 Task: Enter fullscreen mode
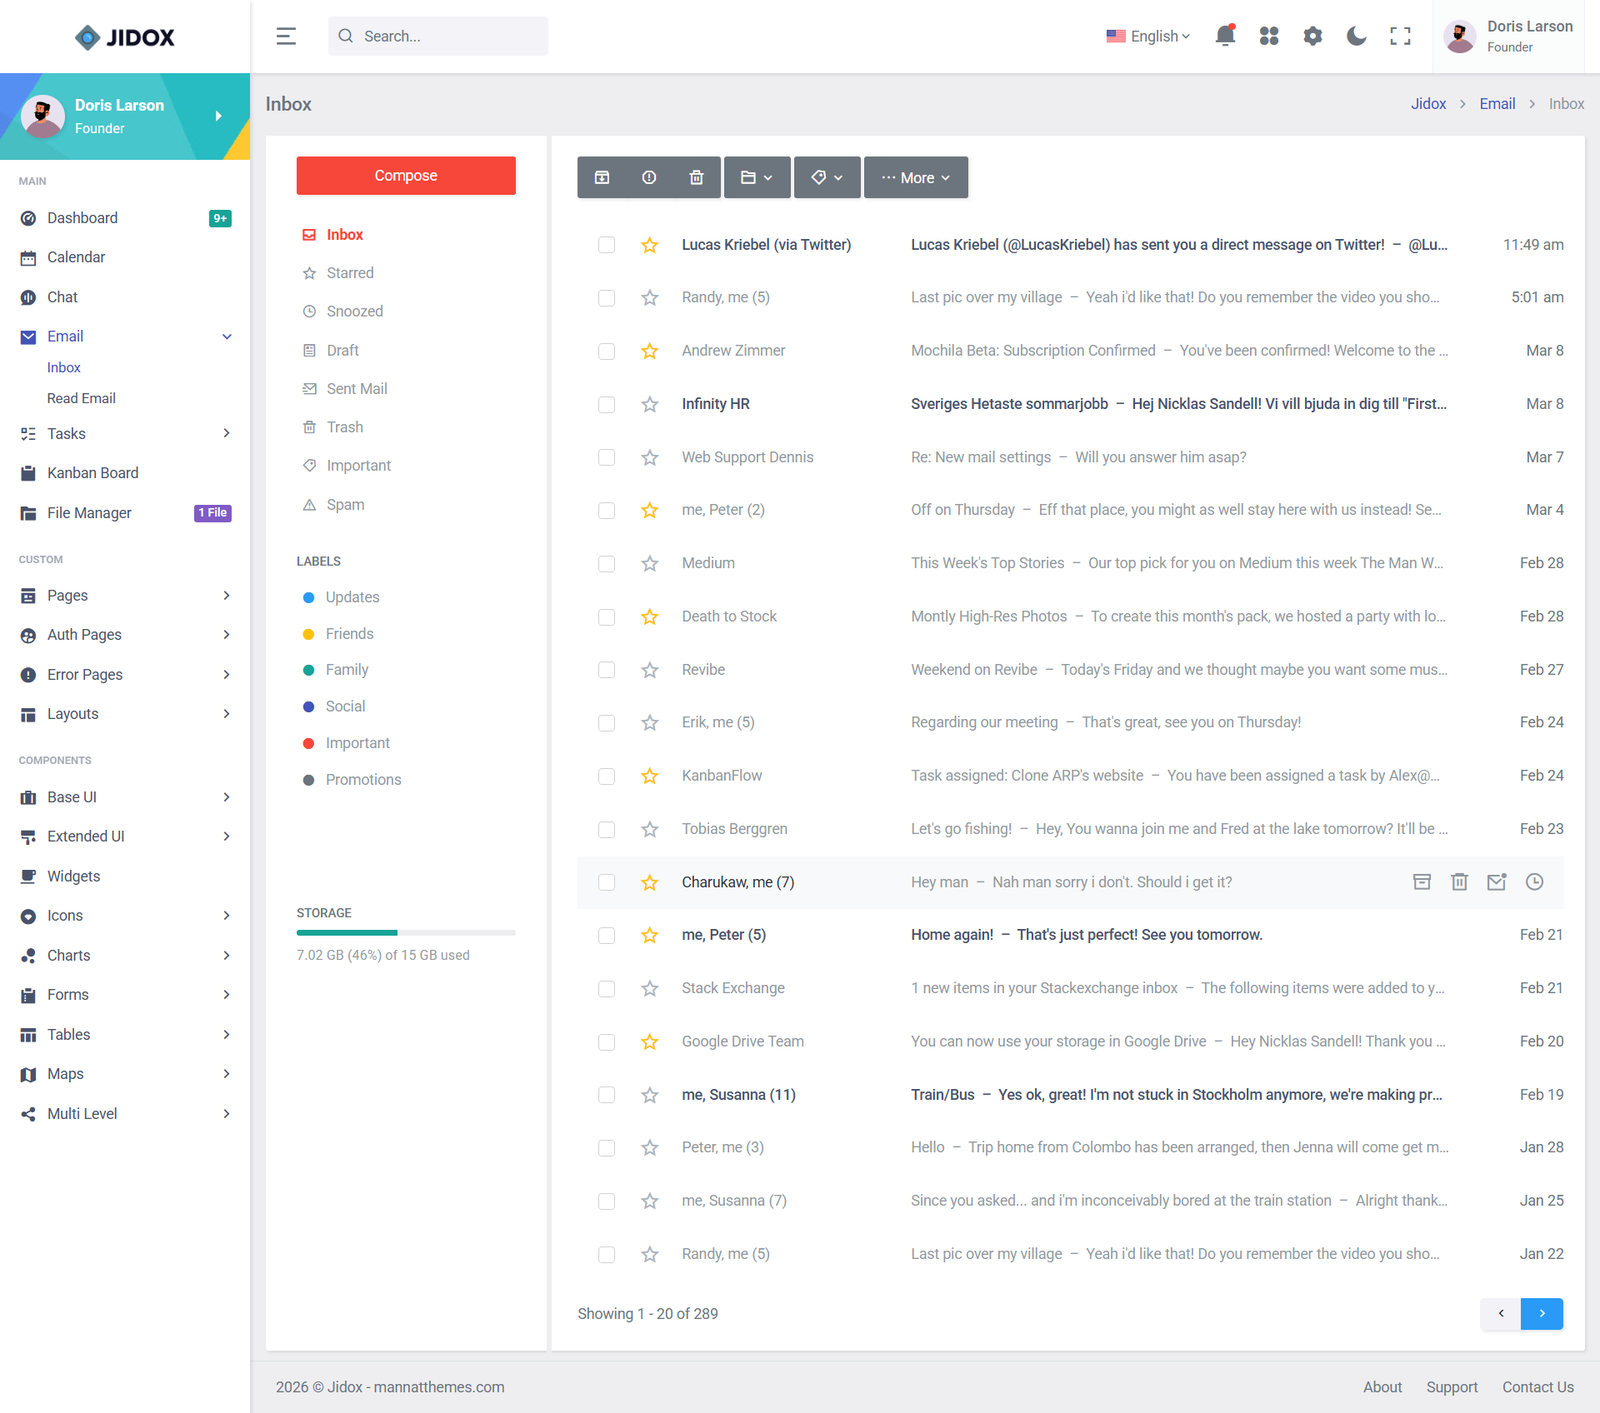pyautogui.click(x=1400, y=36)
